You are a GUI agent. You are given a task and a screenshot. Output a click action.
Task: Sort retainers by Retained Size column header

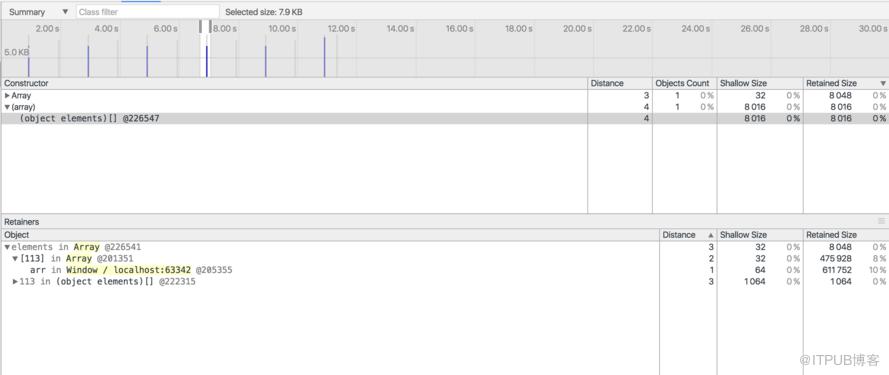point(845,235)
